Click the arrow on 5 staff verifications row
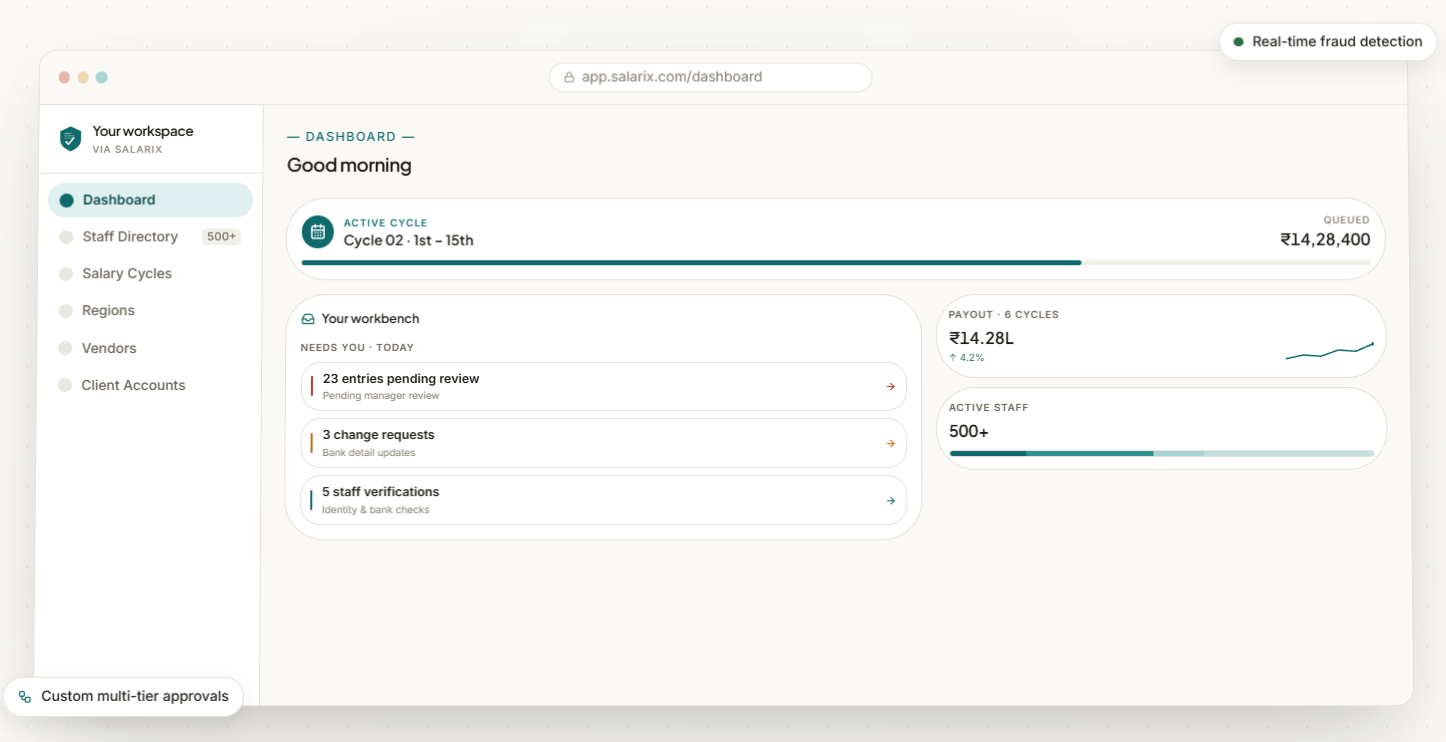 890,500
